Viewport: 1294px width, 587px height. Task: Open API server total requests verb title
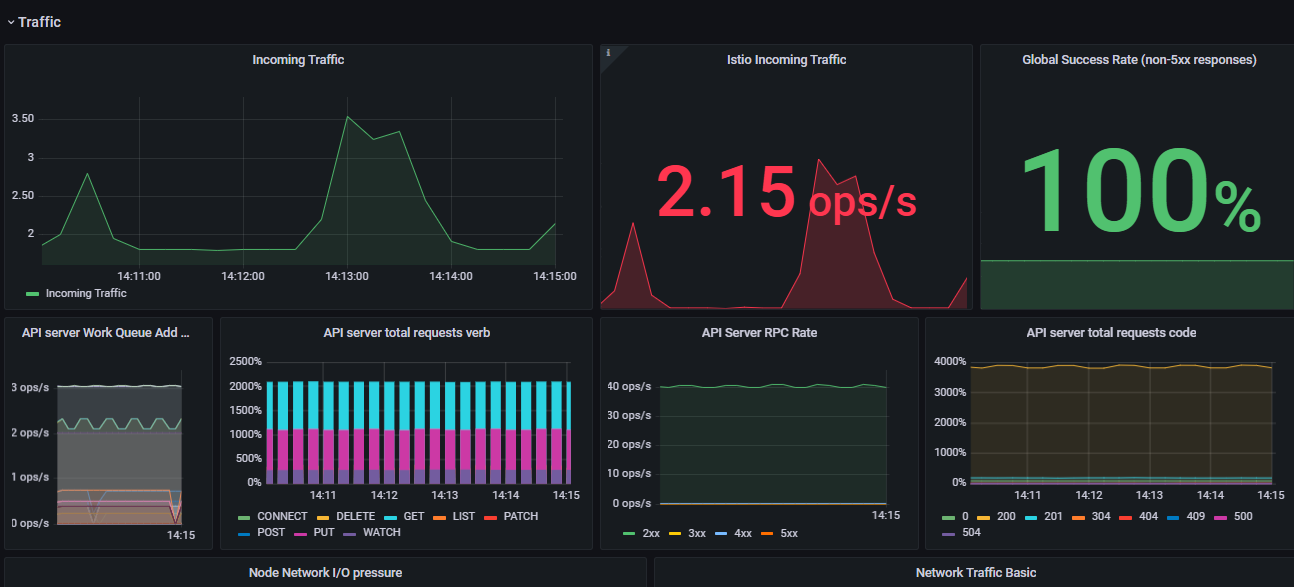407,333
